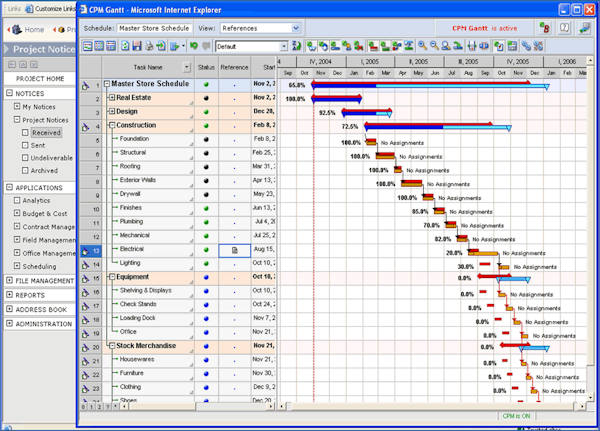Open the help book icon at top right
Viewport: 600px width, 431px height.
564,28
